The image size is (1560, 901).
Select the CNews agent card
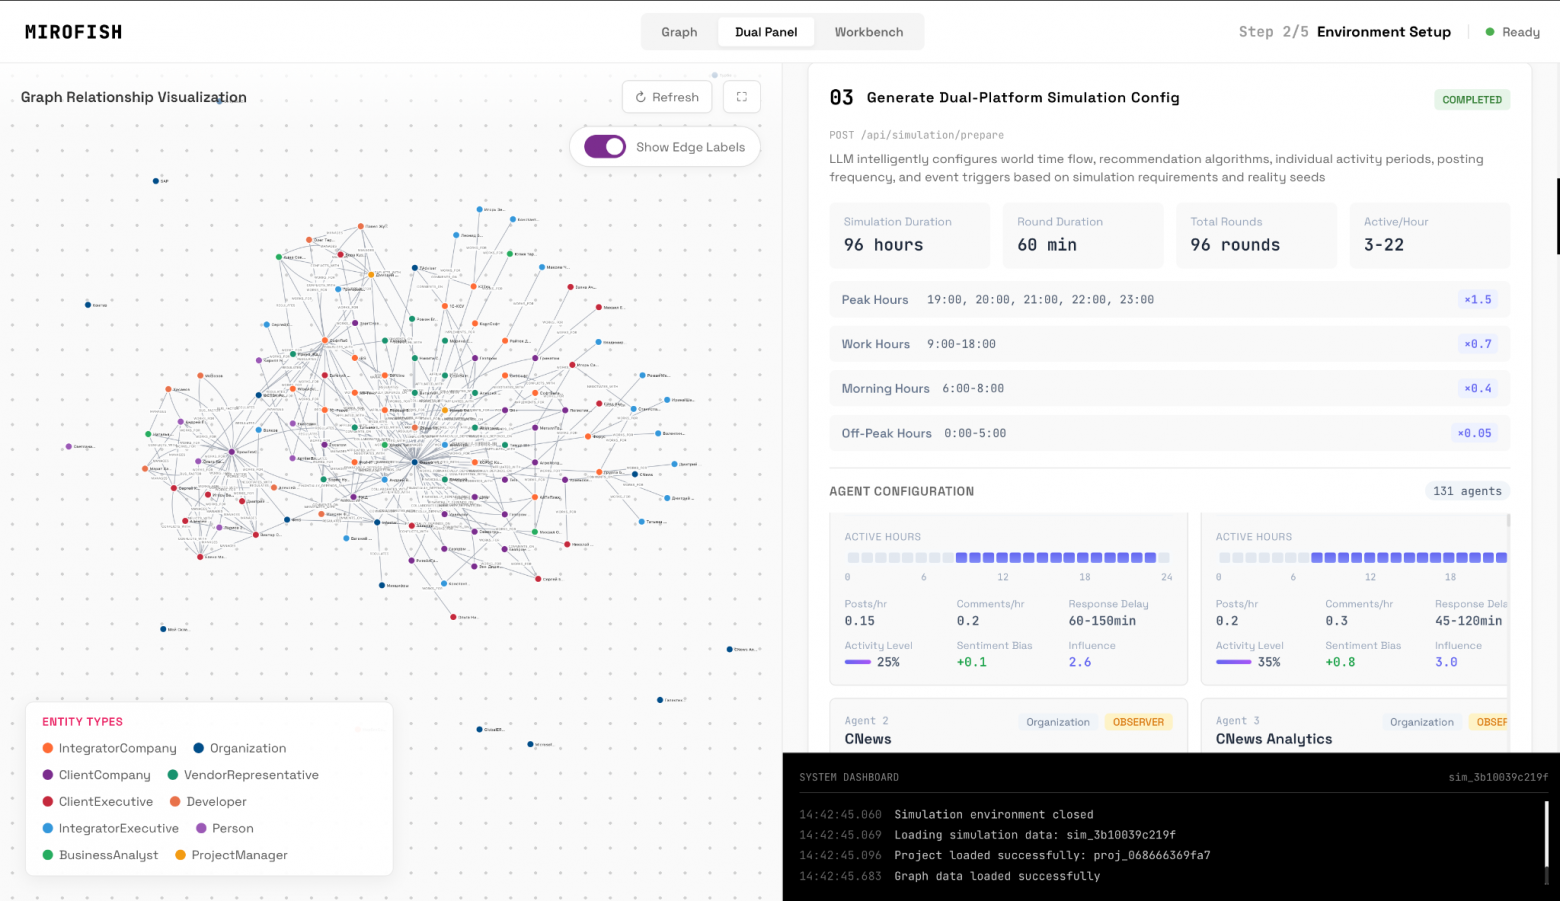[x=1008, y=729]
